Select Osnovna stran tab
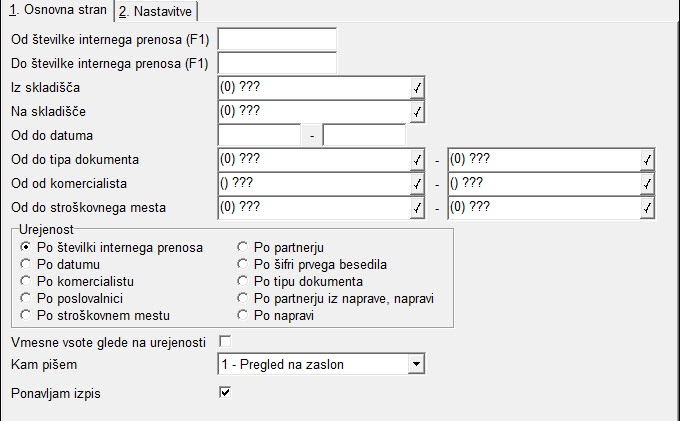The height and width of the screenshot is (421, 680). click(x=58, y=10)
